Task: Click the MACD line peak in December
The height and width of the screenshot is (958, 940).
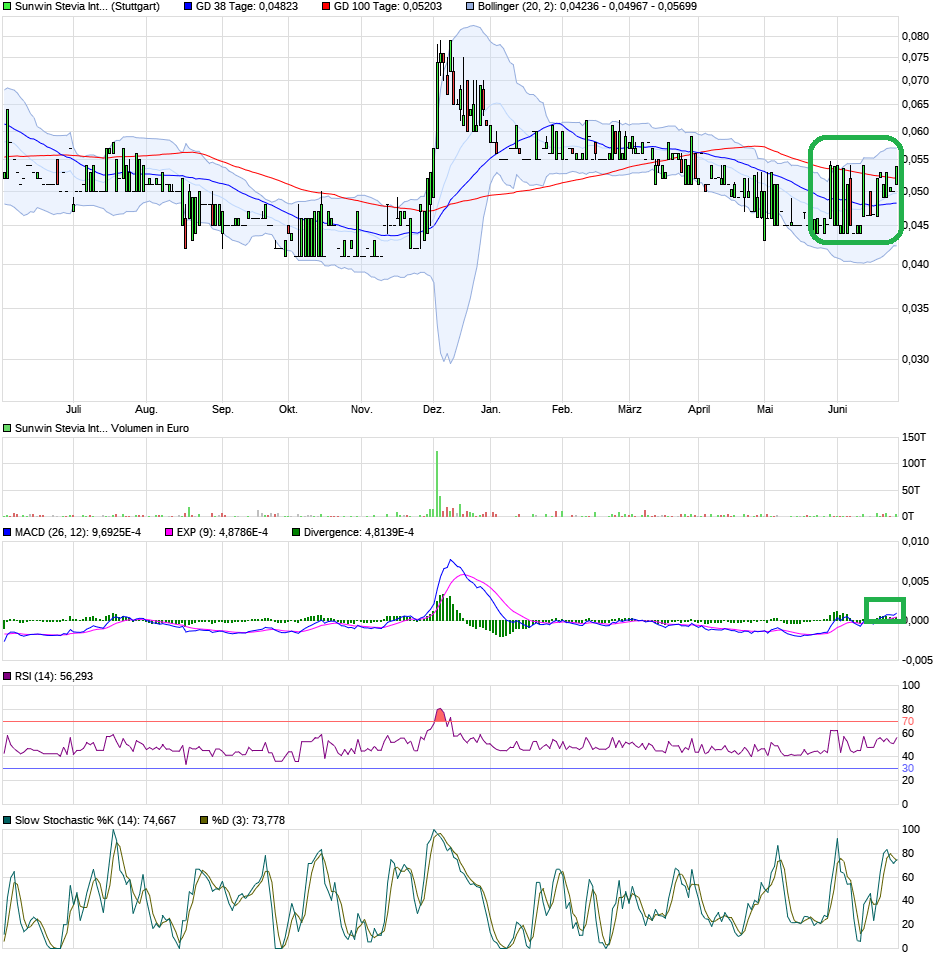Action: (x=451, y=560)
